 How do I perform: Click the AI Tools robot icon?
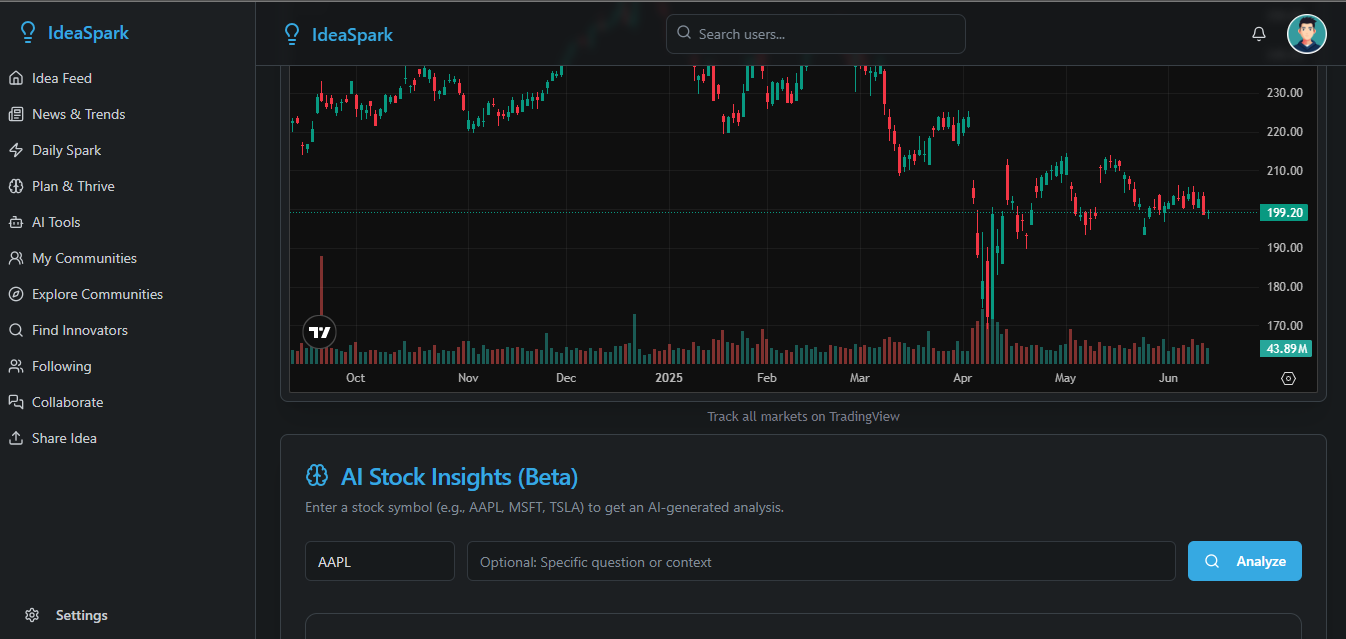tap(15, 222)
